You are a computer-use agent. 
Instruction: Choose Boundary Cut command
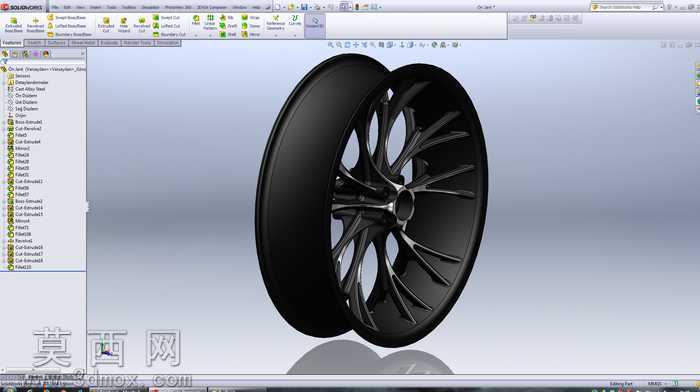tap(169, 34)
